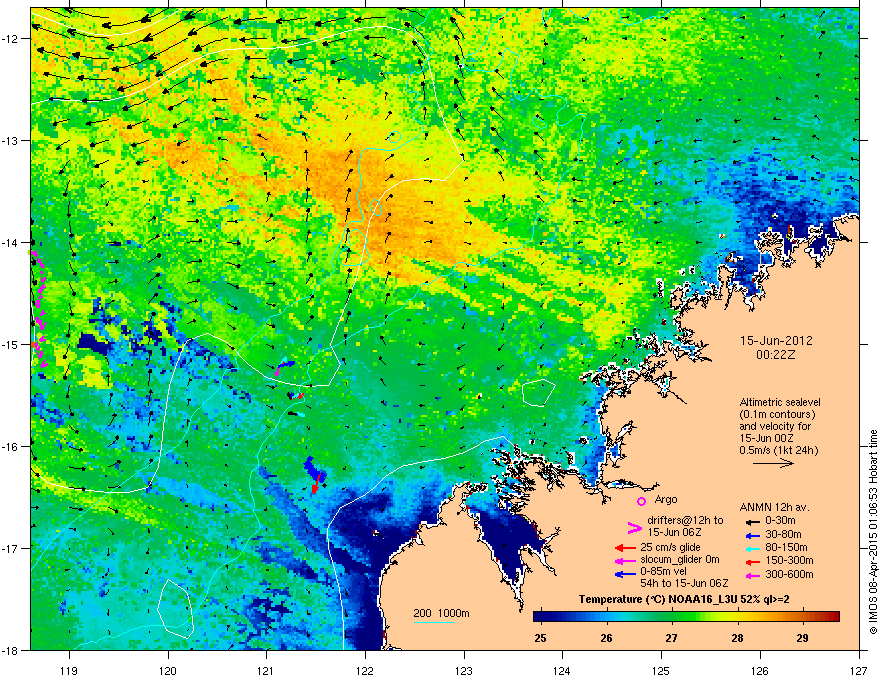The width and height of the screenshot is (880, 680).
Task: Click the latitude axis label '-15'
Action: coord(11,344)
